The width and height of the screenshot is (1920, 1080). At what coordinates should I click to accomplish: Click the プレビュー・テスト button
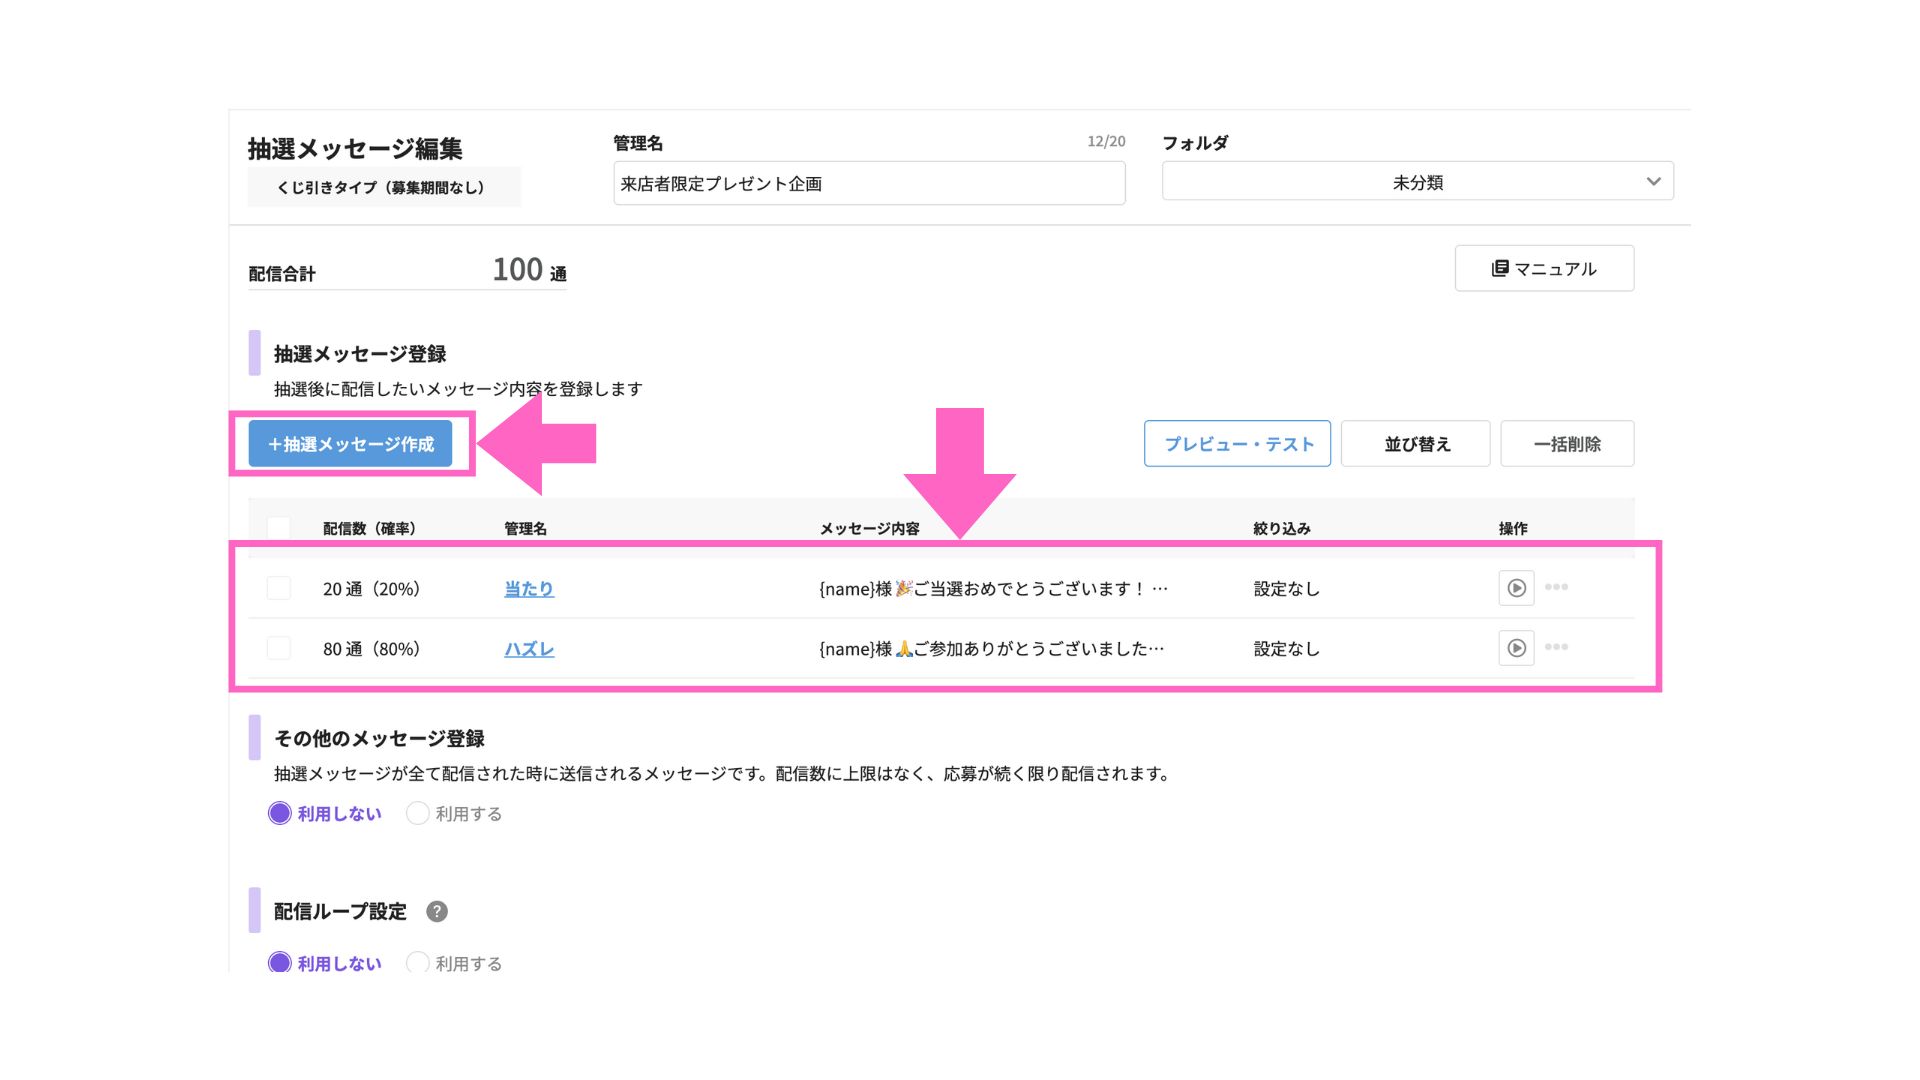click(1237, 444)
